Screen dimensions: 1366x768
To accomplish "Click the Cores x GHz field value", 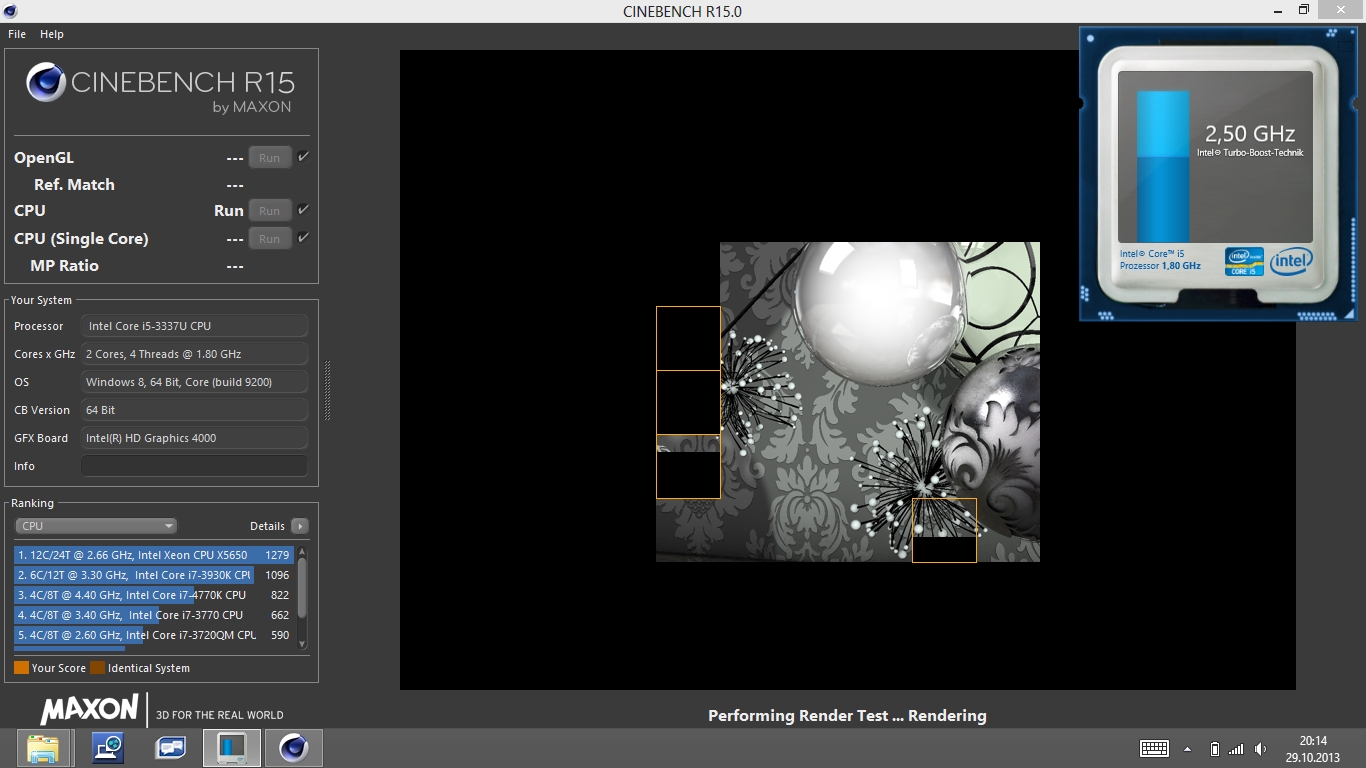I will click(194, 354).
